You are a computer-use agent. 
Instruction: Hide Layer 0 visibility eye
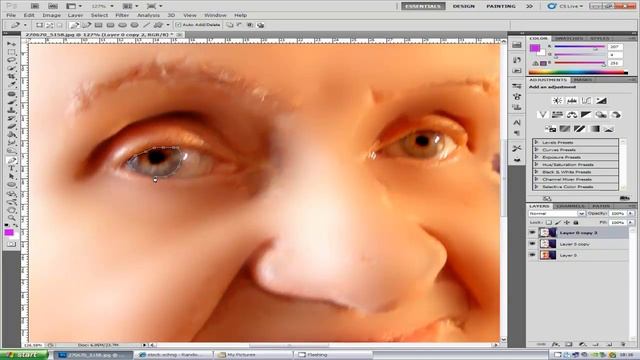[x=532, y=255]
